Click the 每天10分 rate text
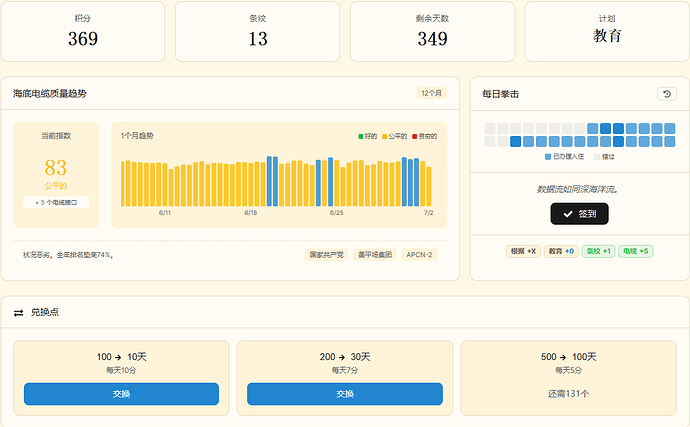Image resolution: width=690 pixels, height=427 pixels. [x=121, y=371]
